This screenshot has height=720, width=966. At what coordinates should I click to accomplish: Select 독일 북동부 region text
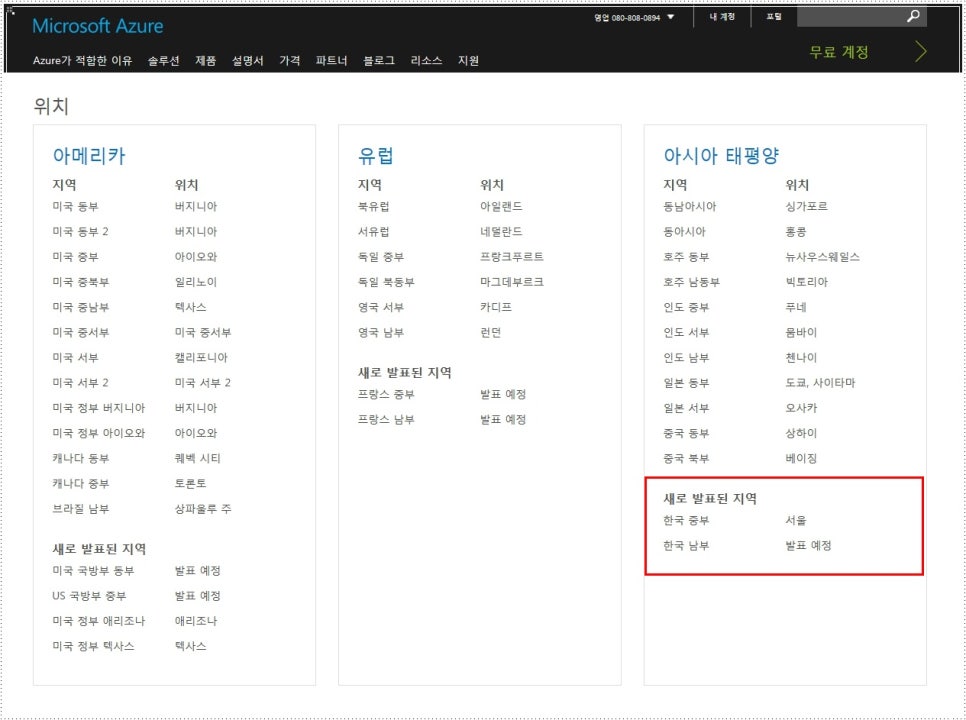[x=386, y=282]
